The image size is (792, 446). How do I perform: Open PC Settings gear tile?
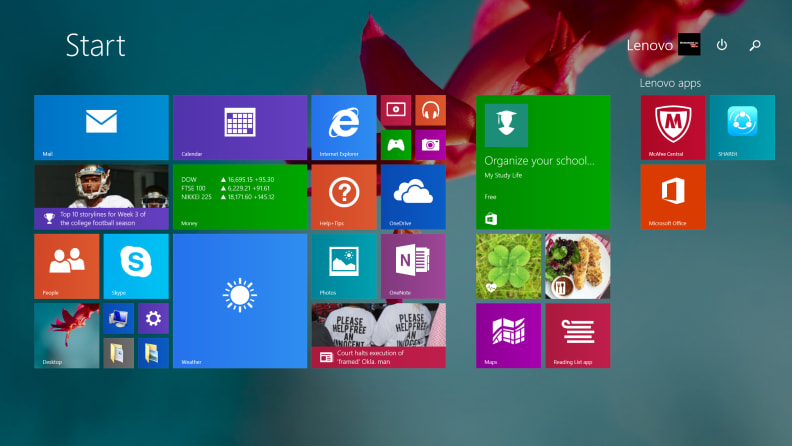[153, 318]
